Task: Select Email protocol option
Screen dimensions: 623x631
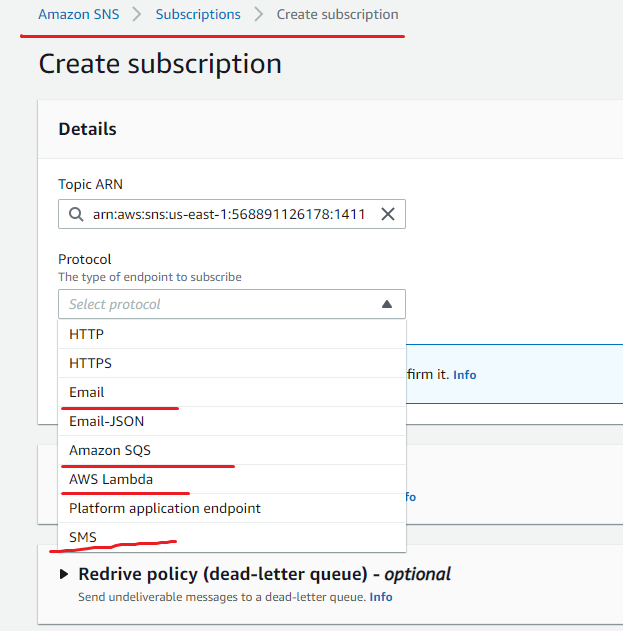Action: (x=232, y=392)
